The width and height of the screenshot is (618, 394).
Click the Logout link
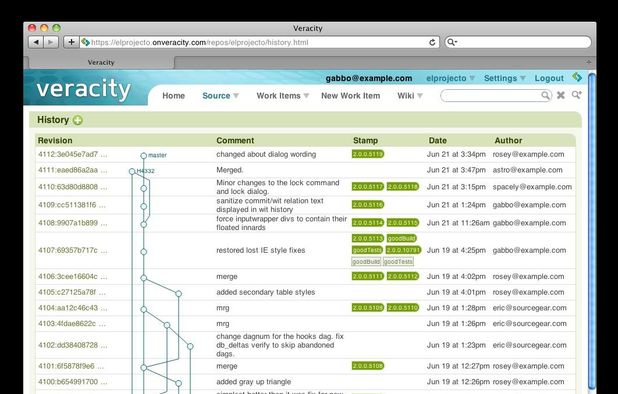click(x=549, y=78)
